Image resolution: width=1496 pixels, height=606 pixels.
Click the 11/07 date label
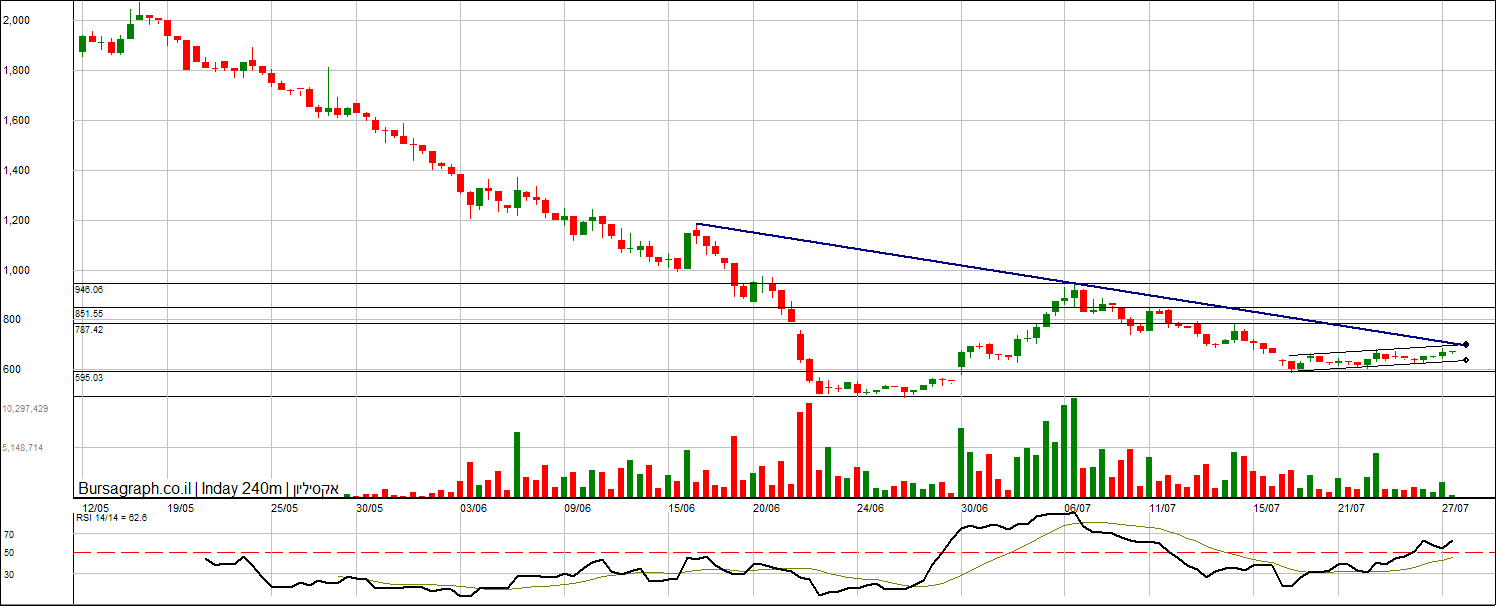pyautogui.click(x=1162, y=508)
